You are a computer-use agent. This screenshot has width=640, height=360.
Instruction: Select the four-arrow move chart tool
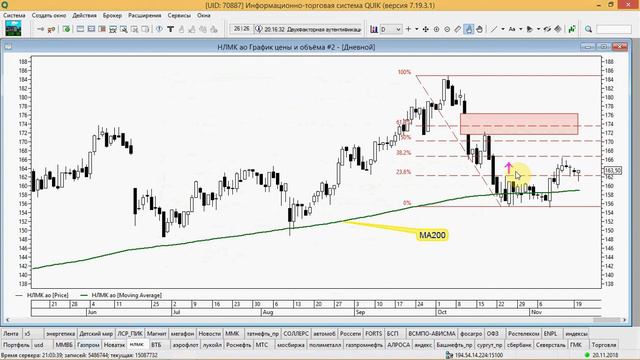(426, 29)
